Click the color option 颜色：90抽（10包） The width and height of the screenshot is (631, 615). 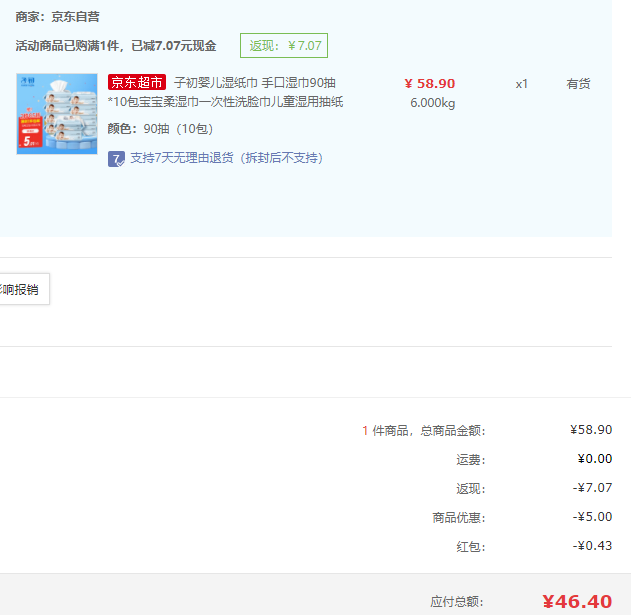pyautogui.click(x=160, y=129)
